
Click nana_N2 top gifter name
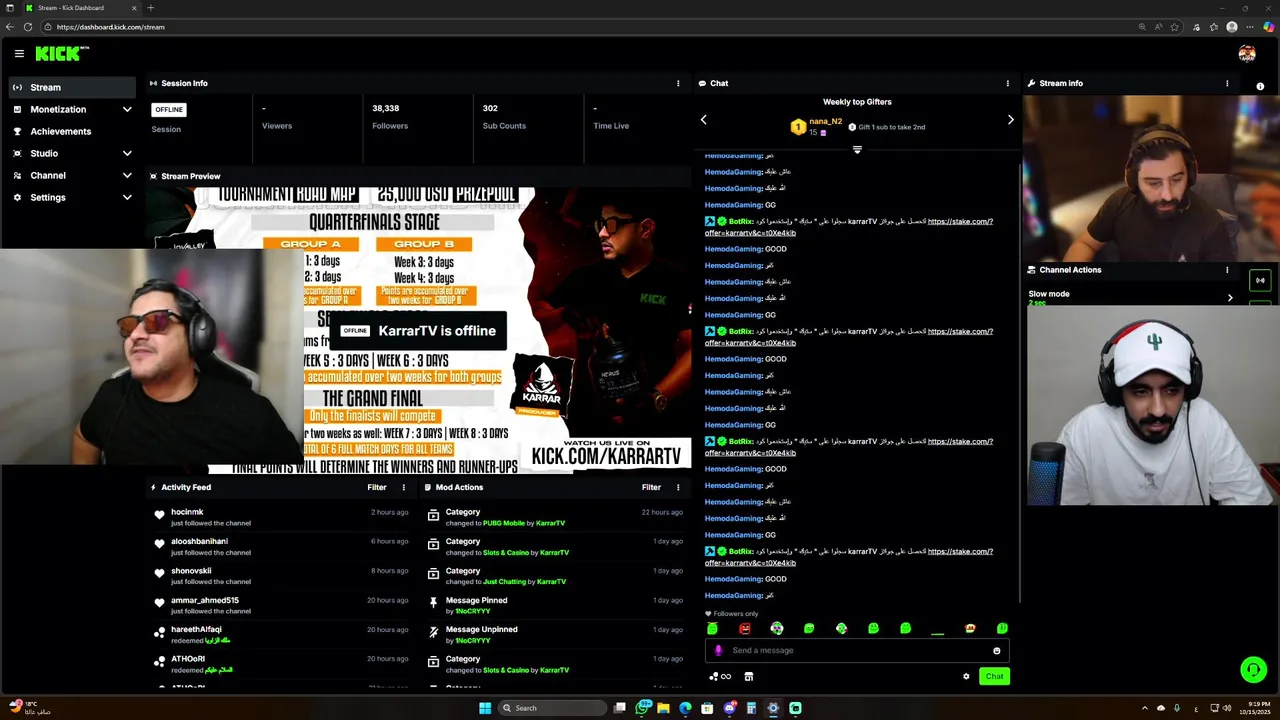825,122
